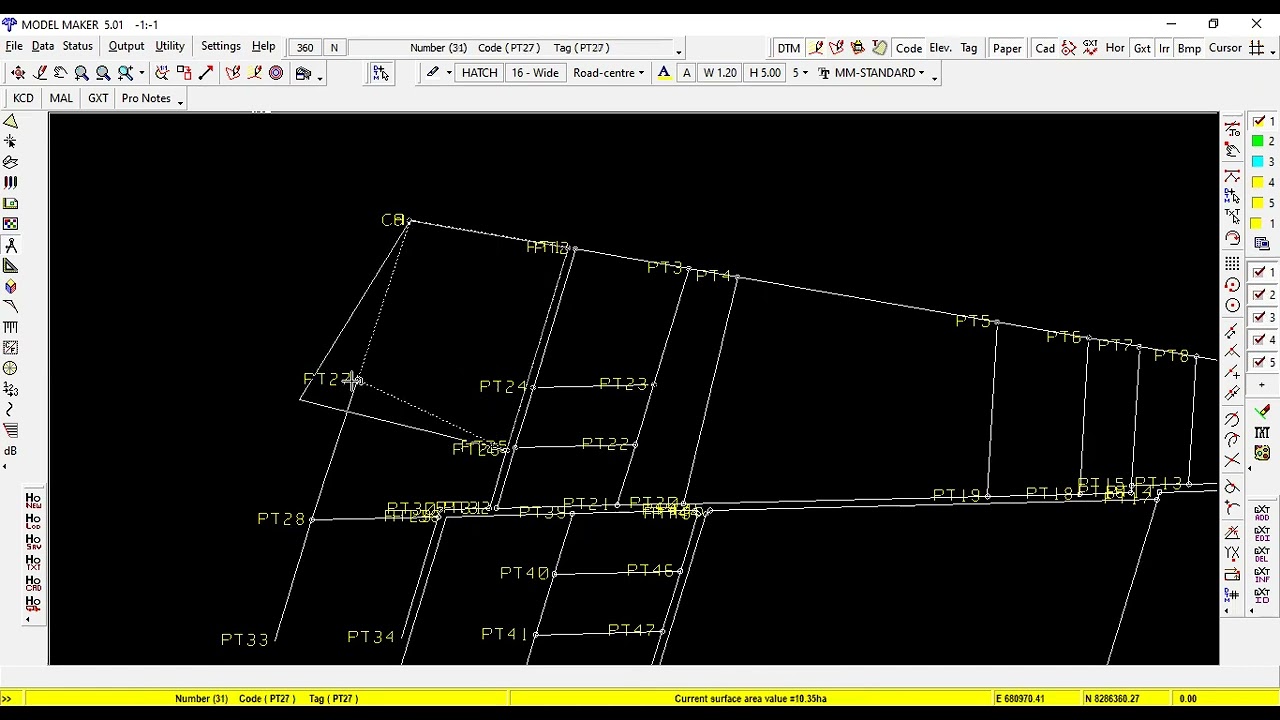
Task: Click the Ho NEW icon in left toolbar
Action: 33,501
